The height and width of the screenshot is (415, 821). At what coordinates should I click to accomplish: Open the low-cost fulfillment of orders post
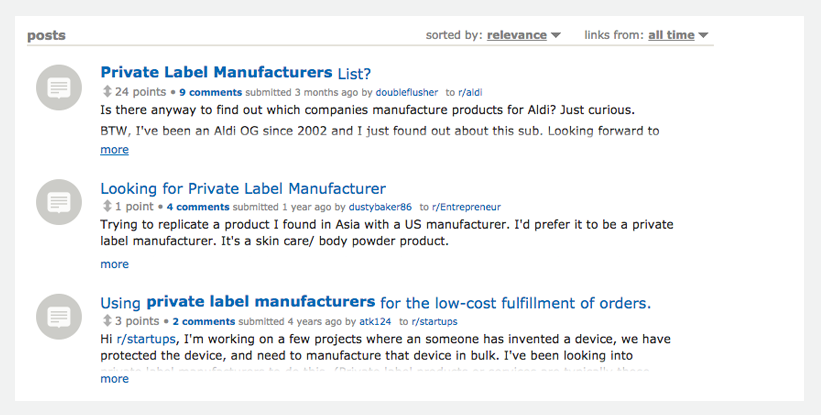tap(375, 302)
